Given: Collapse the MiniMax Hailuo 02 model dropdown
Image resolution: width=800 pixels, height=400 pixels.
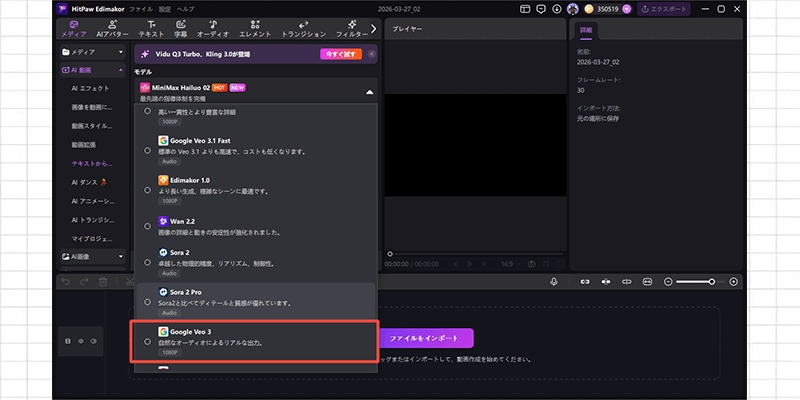Looking at the screenshot, I should pos(369,92).
